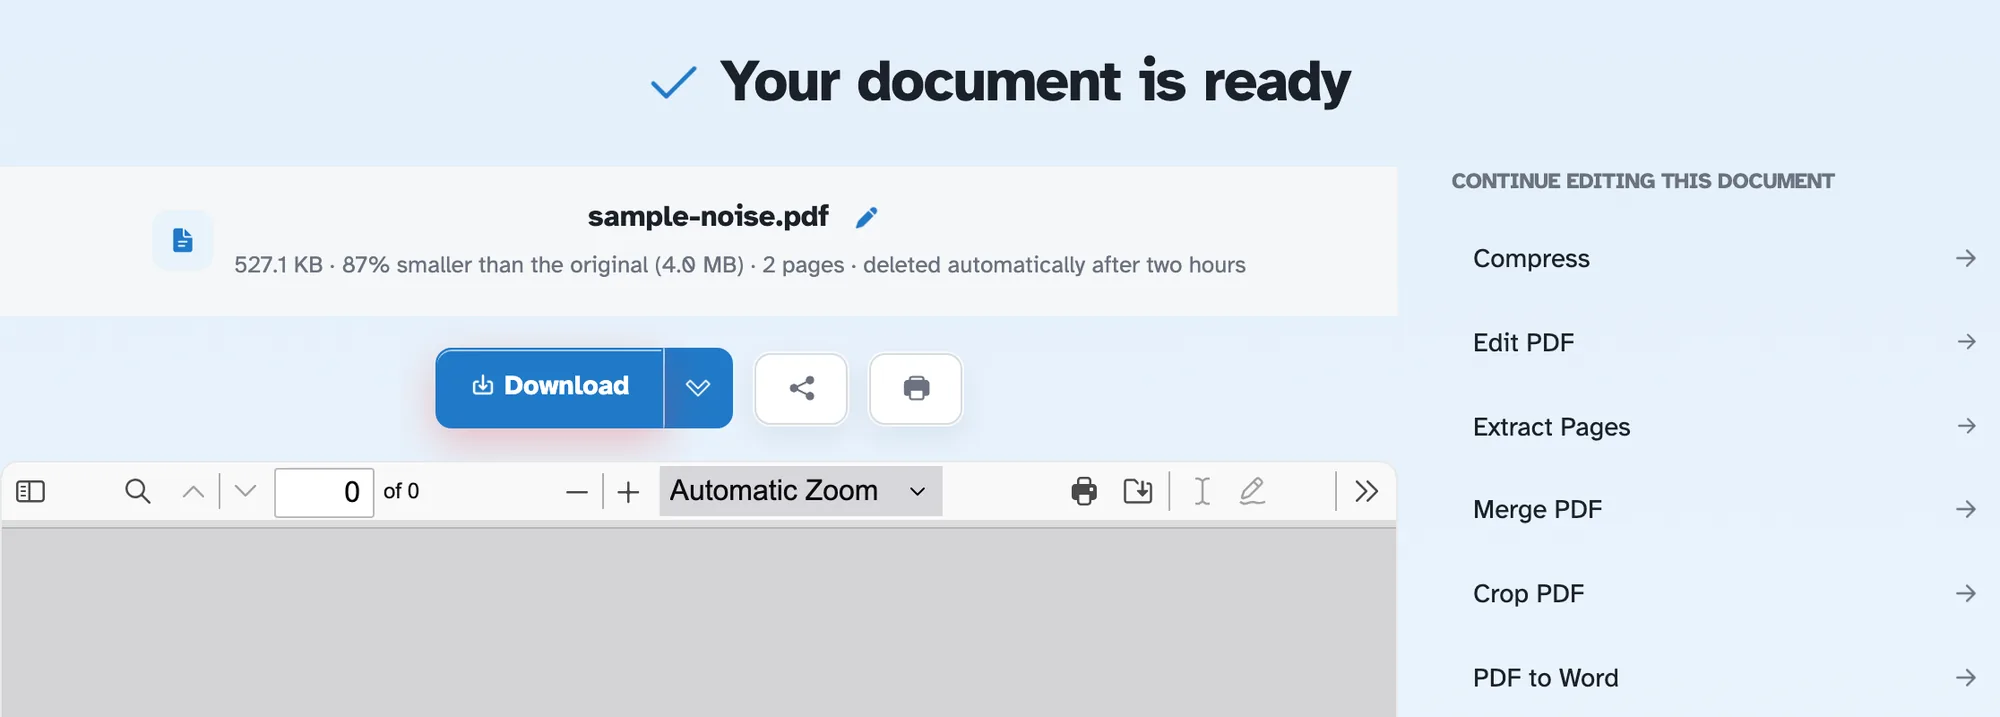Save document from viewer toolbar

coord(1138,491)
